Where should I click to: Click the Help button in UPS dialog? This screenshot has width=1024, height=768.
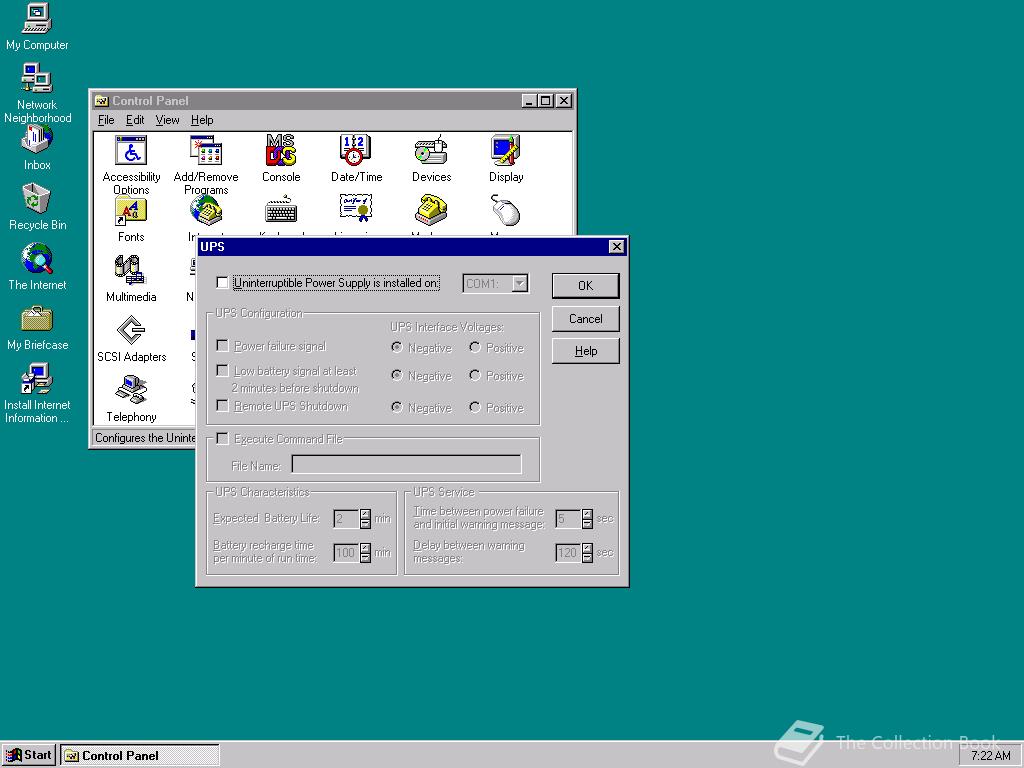[586, 351]
